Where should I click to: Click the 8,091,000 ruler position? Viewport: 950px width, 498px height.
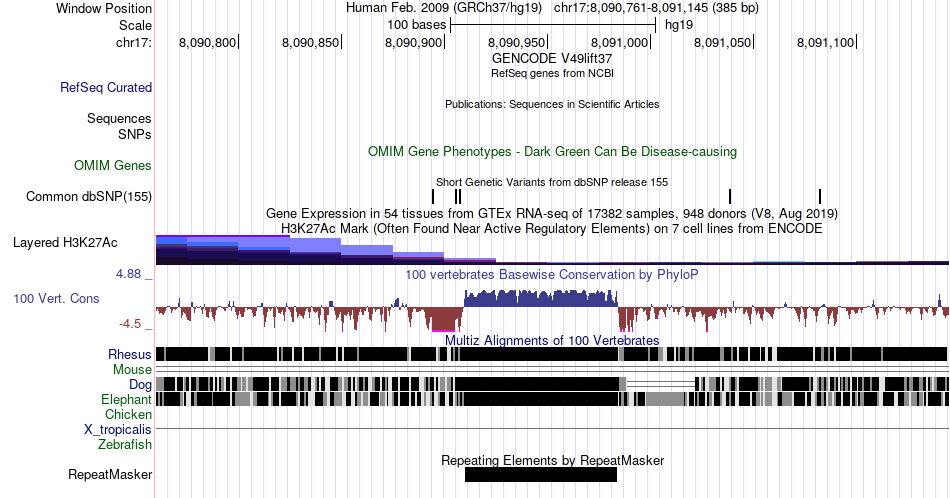pyautogui.click(x=619, y=42)
